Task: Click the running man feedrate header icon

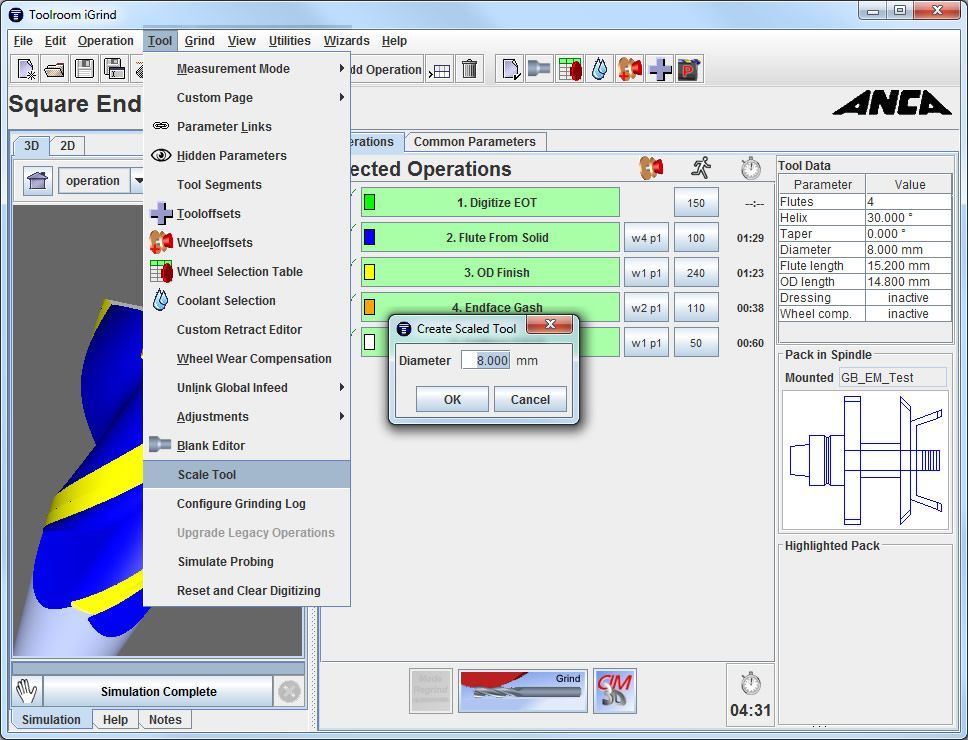Action: pos(701,168)
